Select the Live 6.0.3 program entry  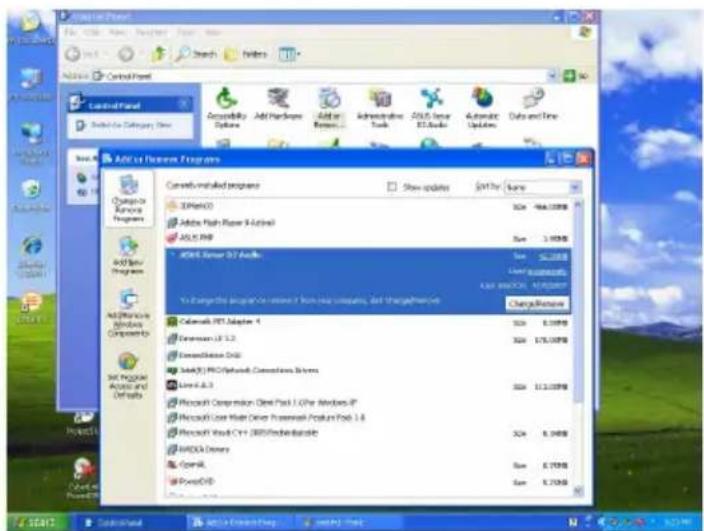click(368, 386)
